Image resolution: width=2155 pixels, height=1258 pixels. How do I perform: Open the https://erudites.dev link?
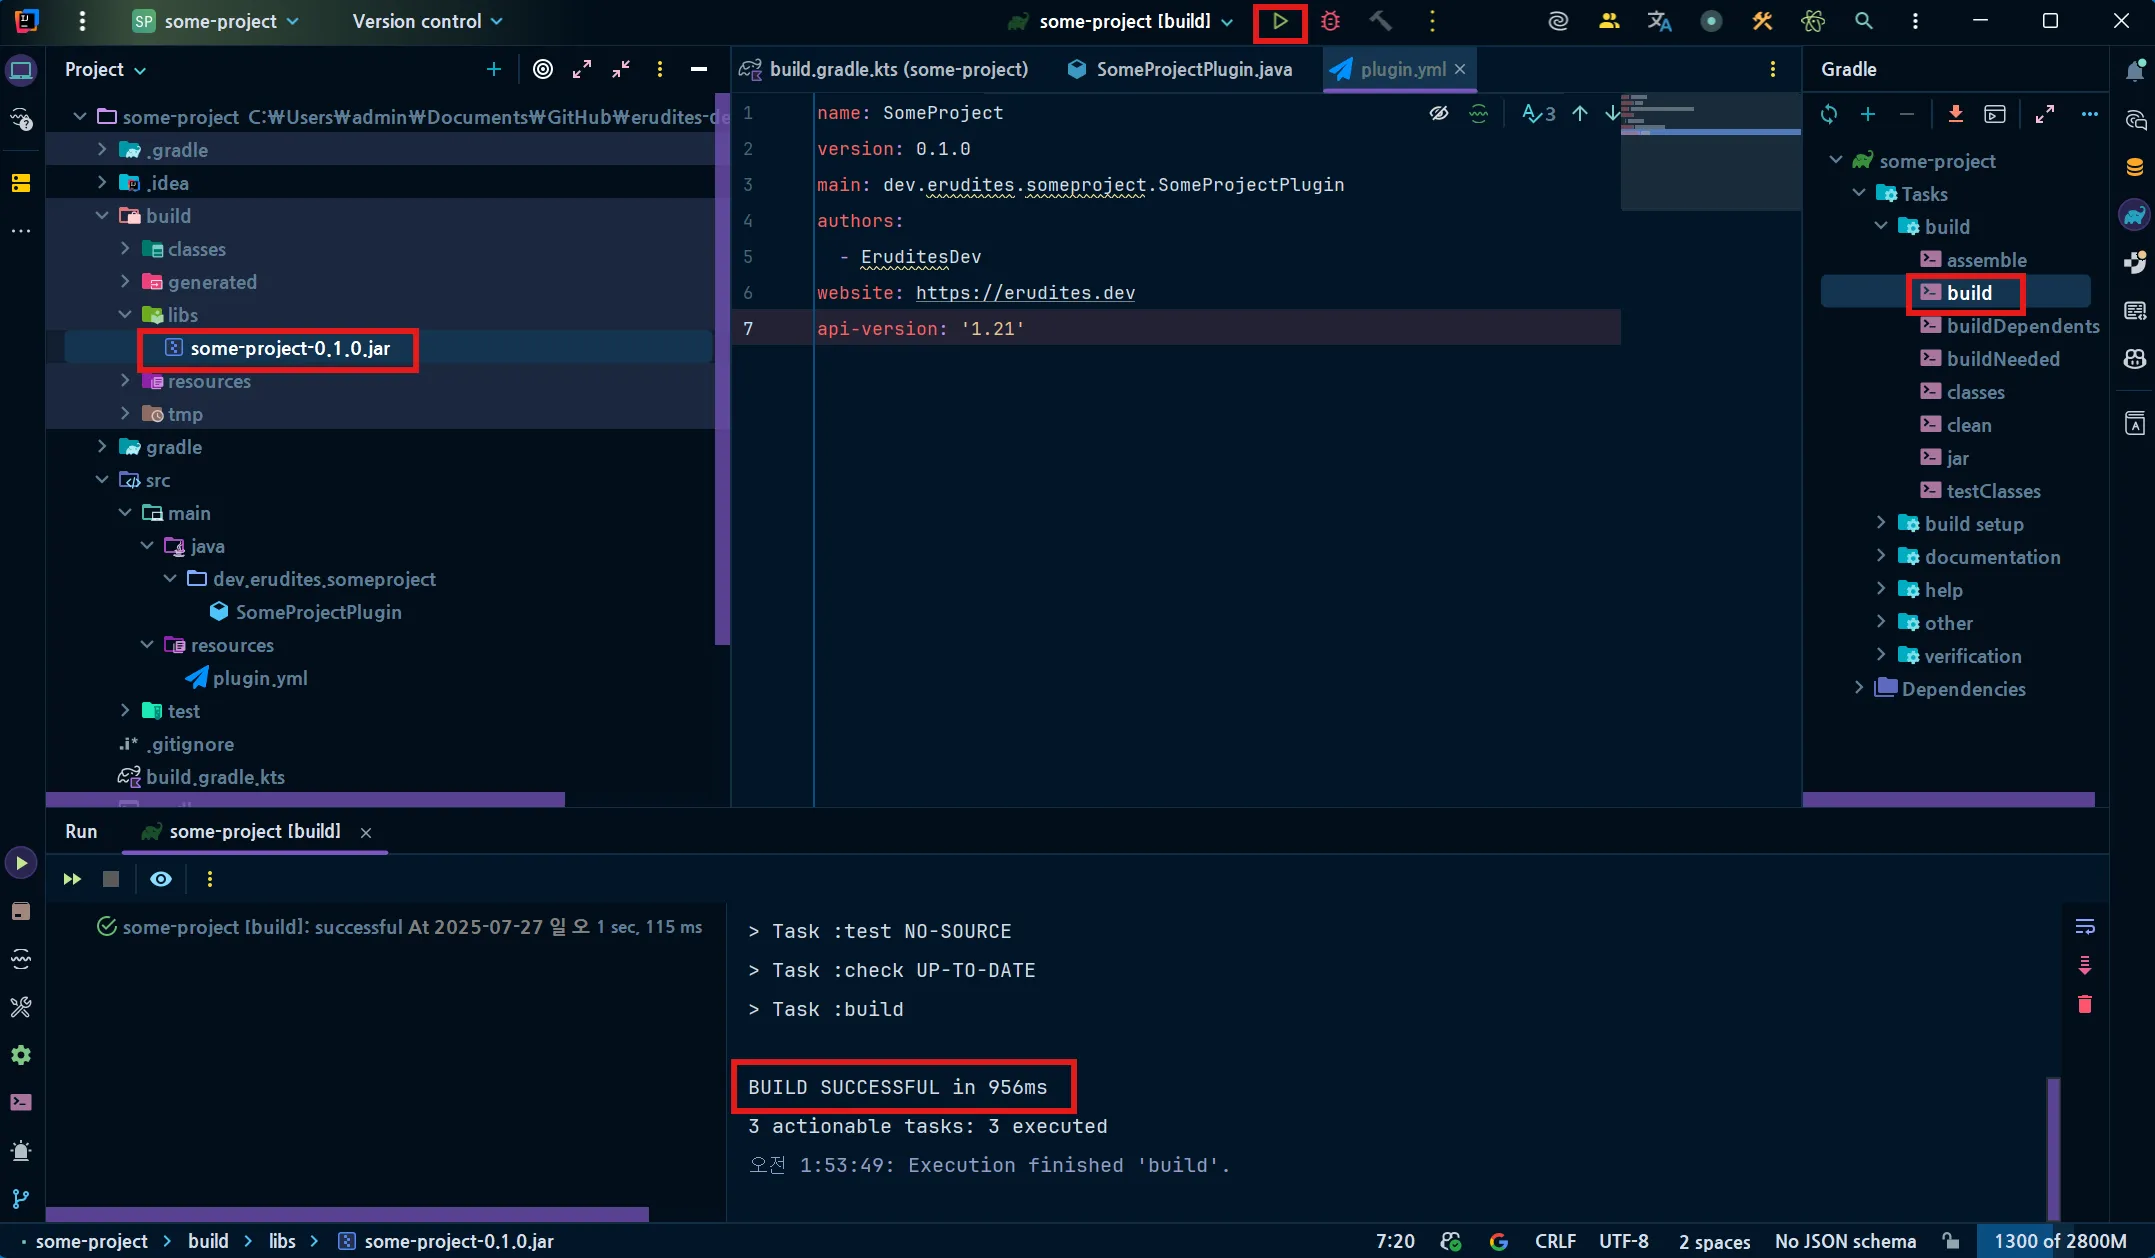1024,293
